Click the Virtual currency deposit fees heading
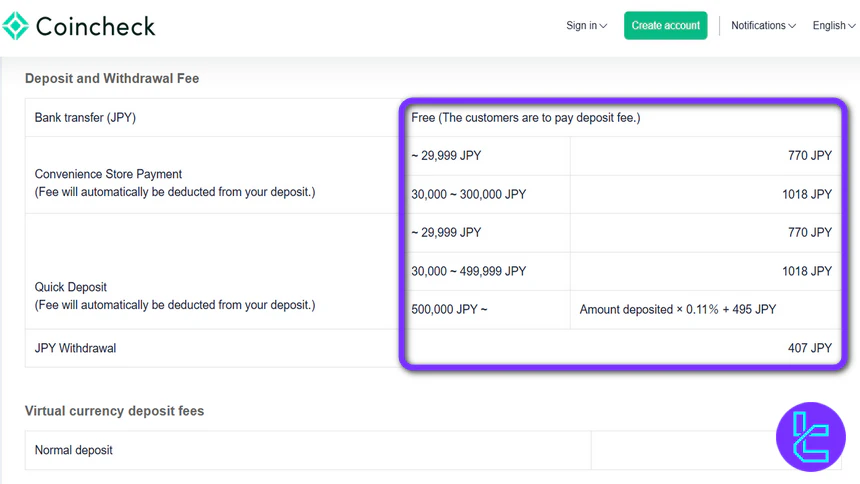Screen dimensions: 860x484 click(x=114, y=411)
